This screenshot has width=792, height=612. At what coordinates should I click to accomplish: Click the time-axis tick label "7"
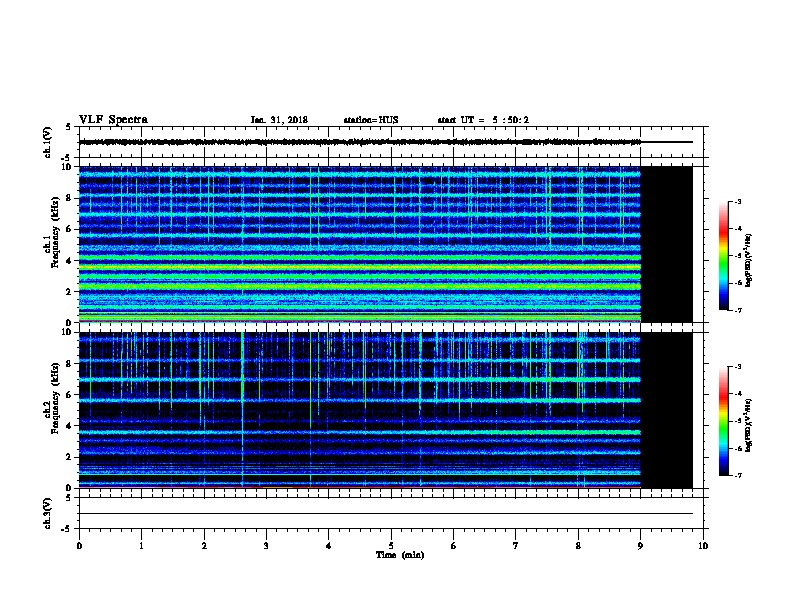[516, 545]
